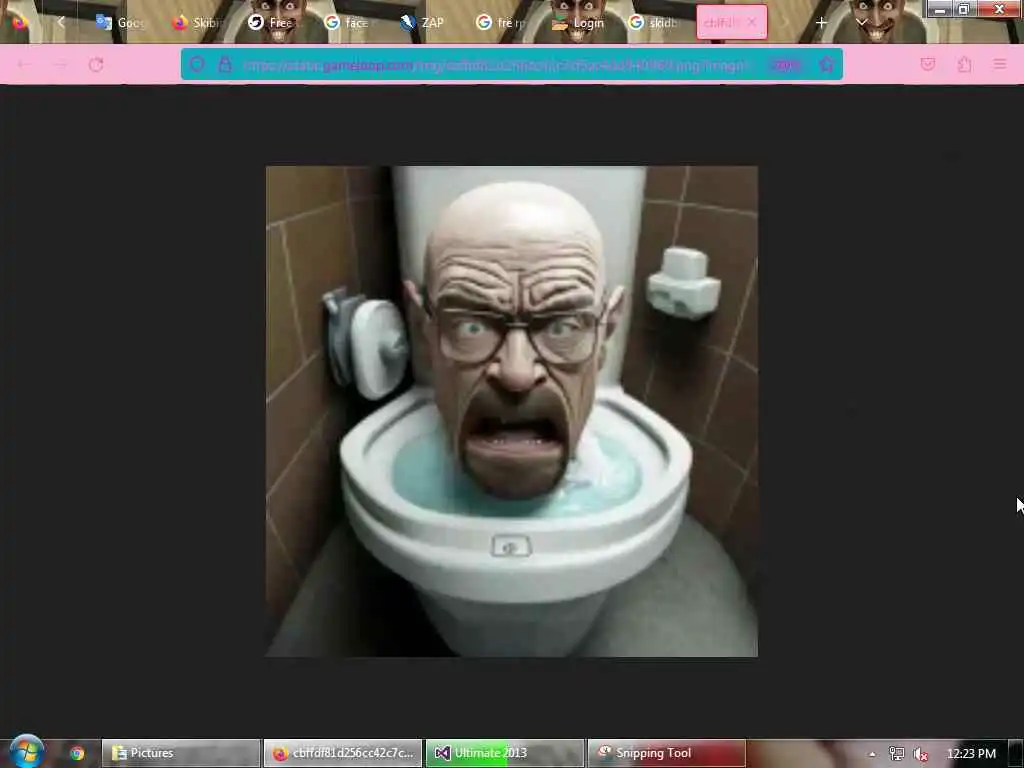Open the 'fre rp' Google tab
The image size is (1024, 768).
point(499,22)
